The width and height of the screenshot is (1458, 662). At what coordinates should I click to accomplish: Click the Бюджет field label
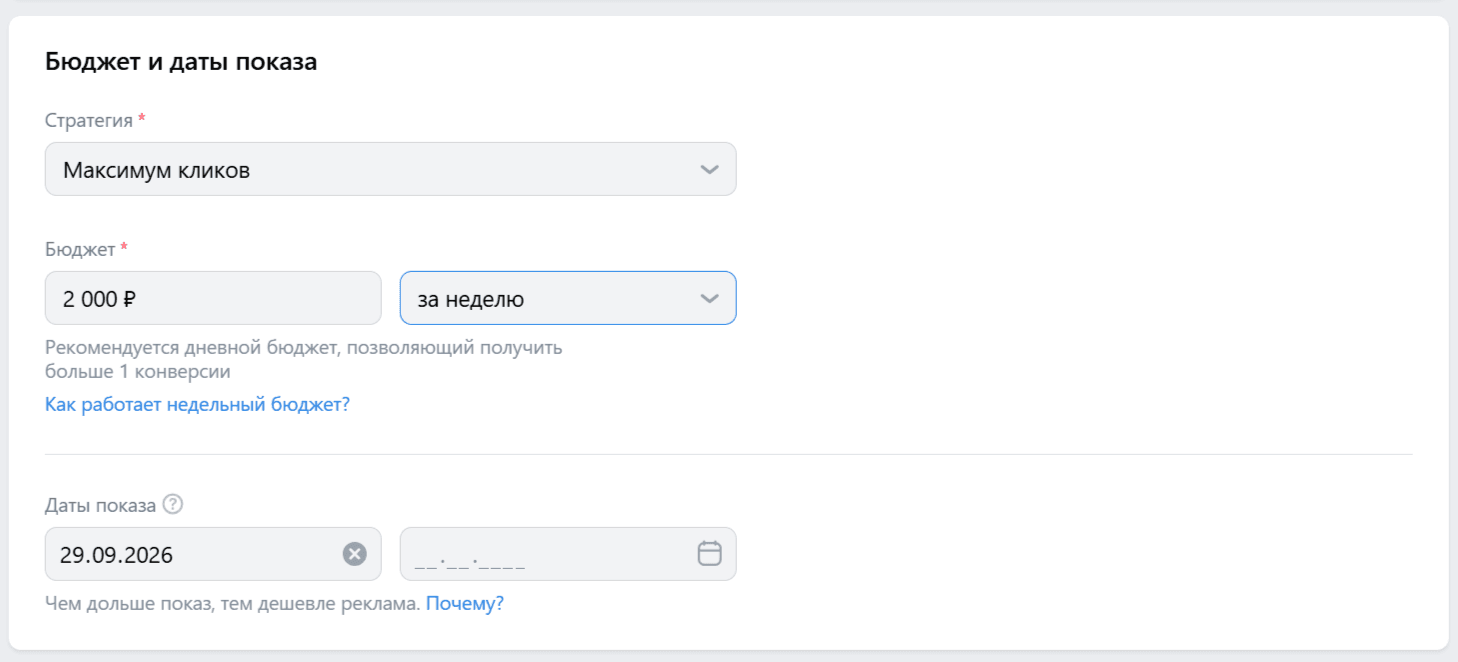pos(80,249)
